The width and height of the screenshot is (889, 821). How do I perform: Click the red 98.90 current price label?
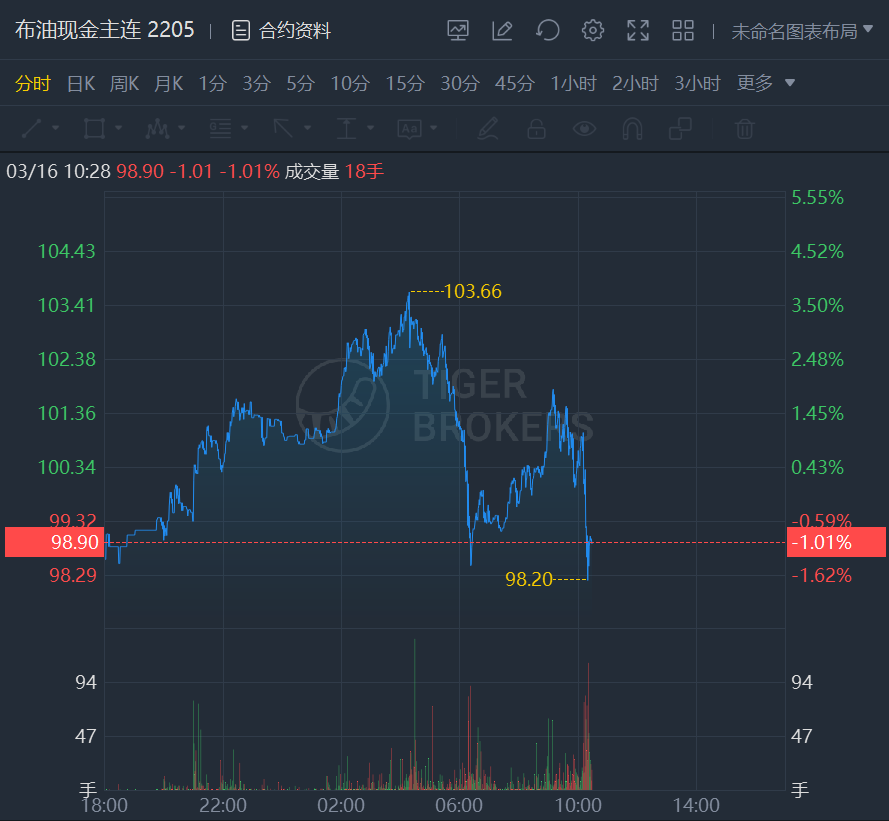point(53,542)
